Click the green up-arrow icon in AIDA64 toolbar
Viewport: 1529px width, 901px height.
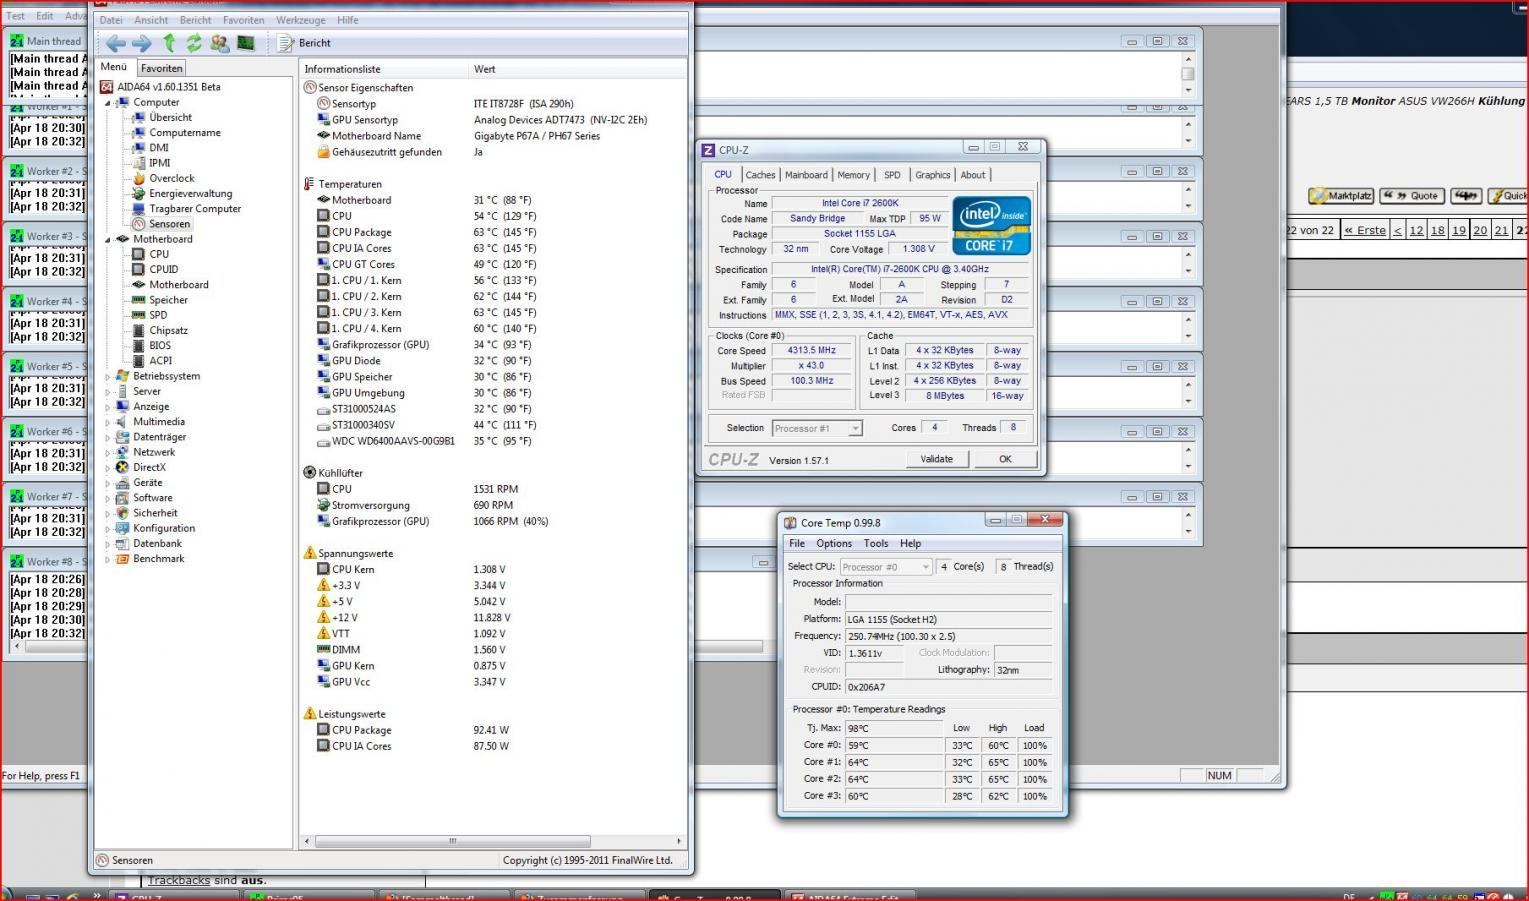[169, 43]
